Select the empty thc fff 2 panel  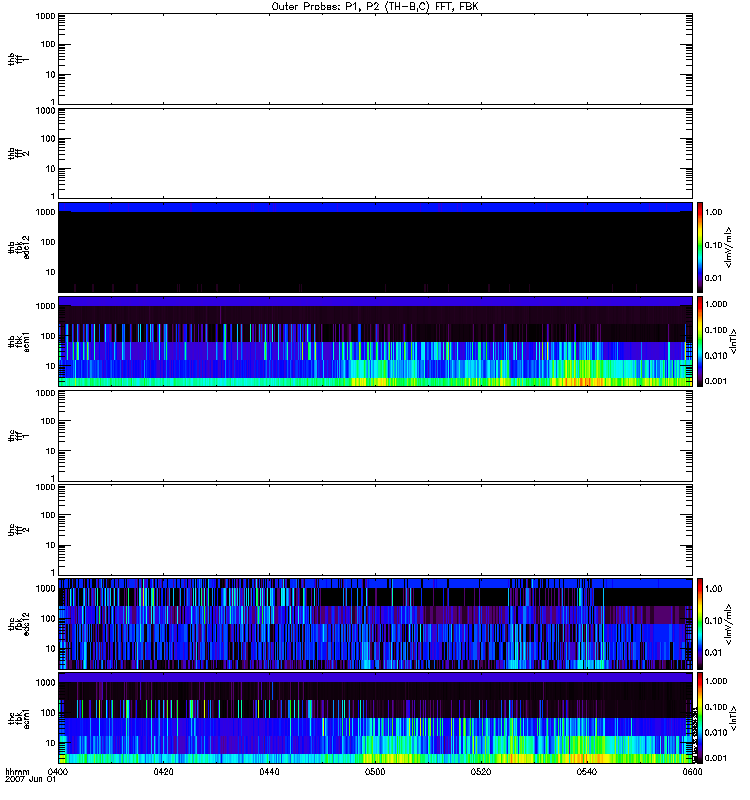(x=375, y=530)
